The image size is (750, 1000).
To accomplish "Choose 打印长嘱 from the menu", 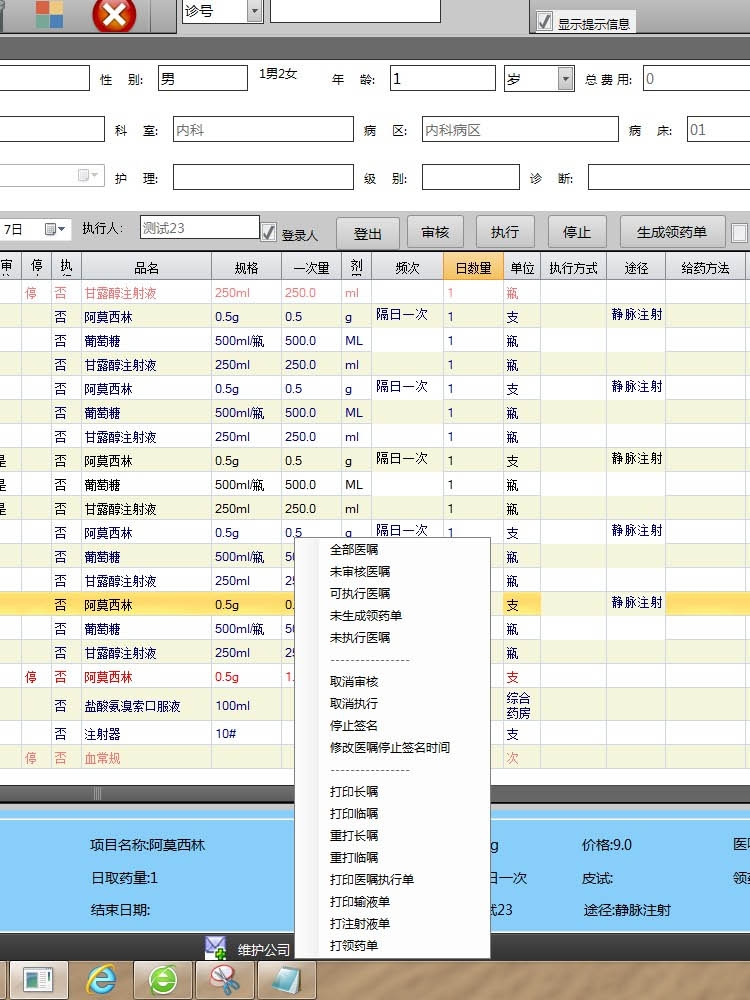I will (354, 791).
